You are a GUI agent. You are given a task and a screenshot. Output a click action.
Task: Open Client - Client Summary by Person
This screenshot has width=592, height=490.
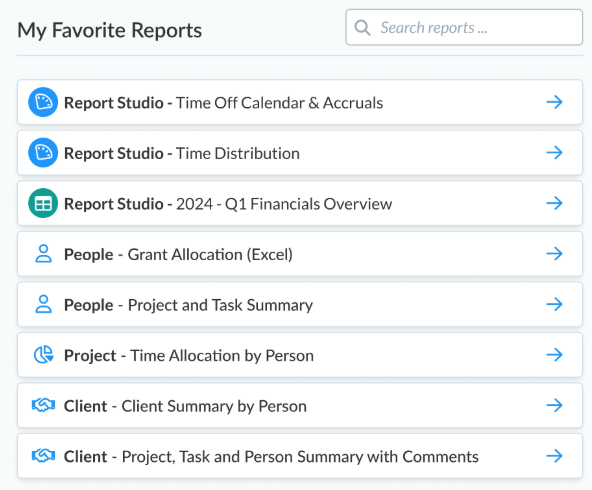[300, 405]
